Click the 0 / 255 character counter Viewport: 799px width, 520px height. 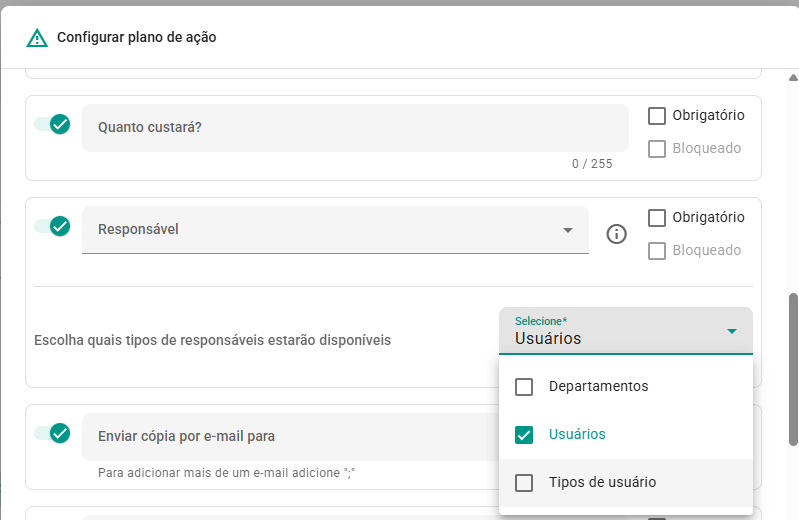(592, 164)
